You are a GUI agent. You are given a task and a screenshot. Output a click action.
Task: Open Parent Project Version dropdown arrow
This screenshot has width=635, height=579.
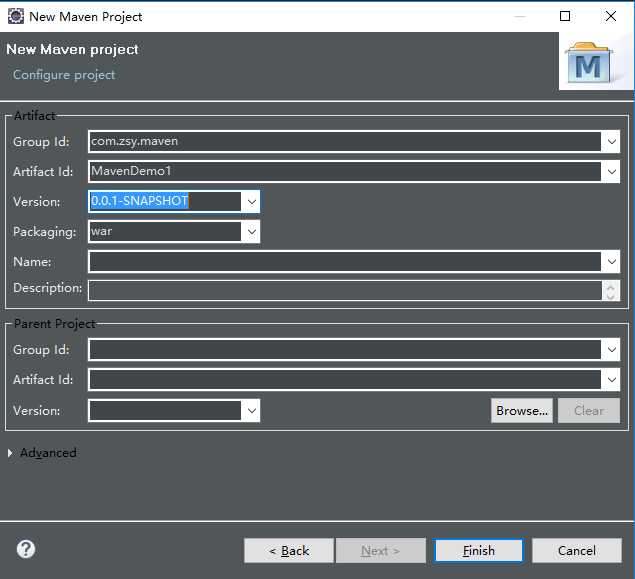pyautogui.click(x=251, y=411)
